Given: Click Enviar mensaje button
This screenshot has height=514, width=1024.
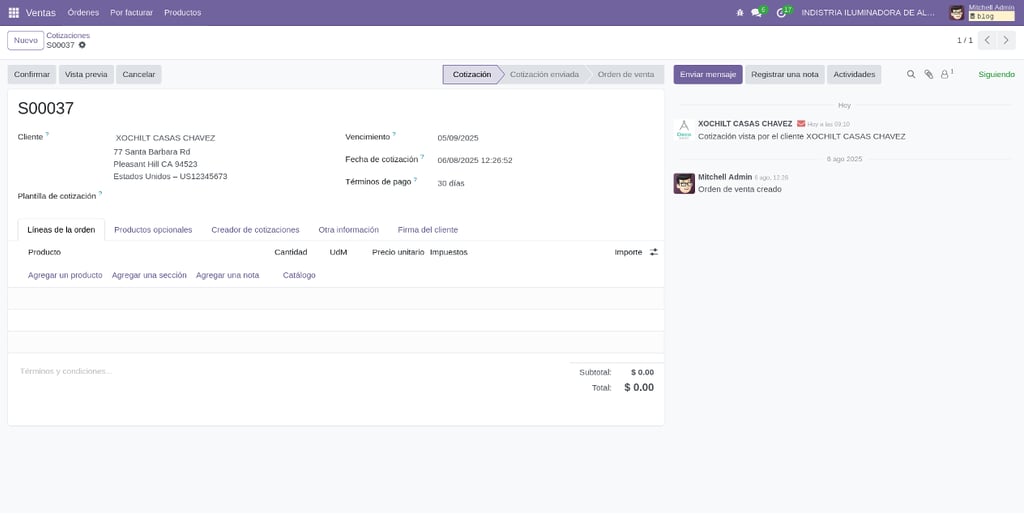Looking at the screenshot, I should tap(708, 74).
